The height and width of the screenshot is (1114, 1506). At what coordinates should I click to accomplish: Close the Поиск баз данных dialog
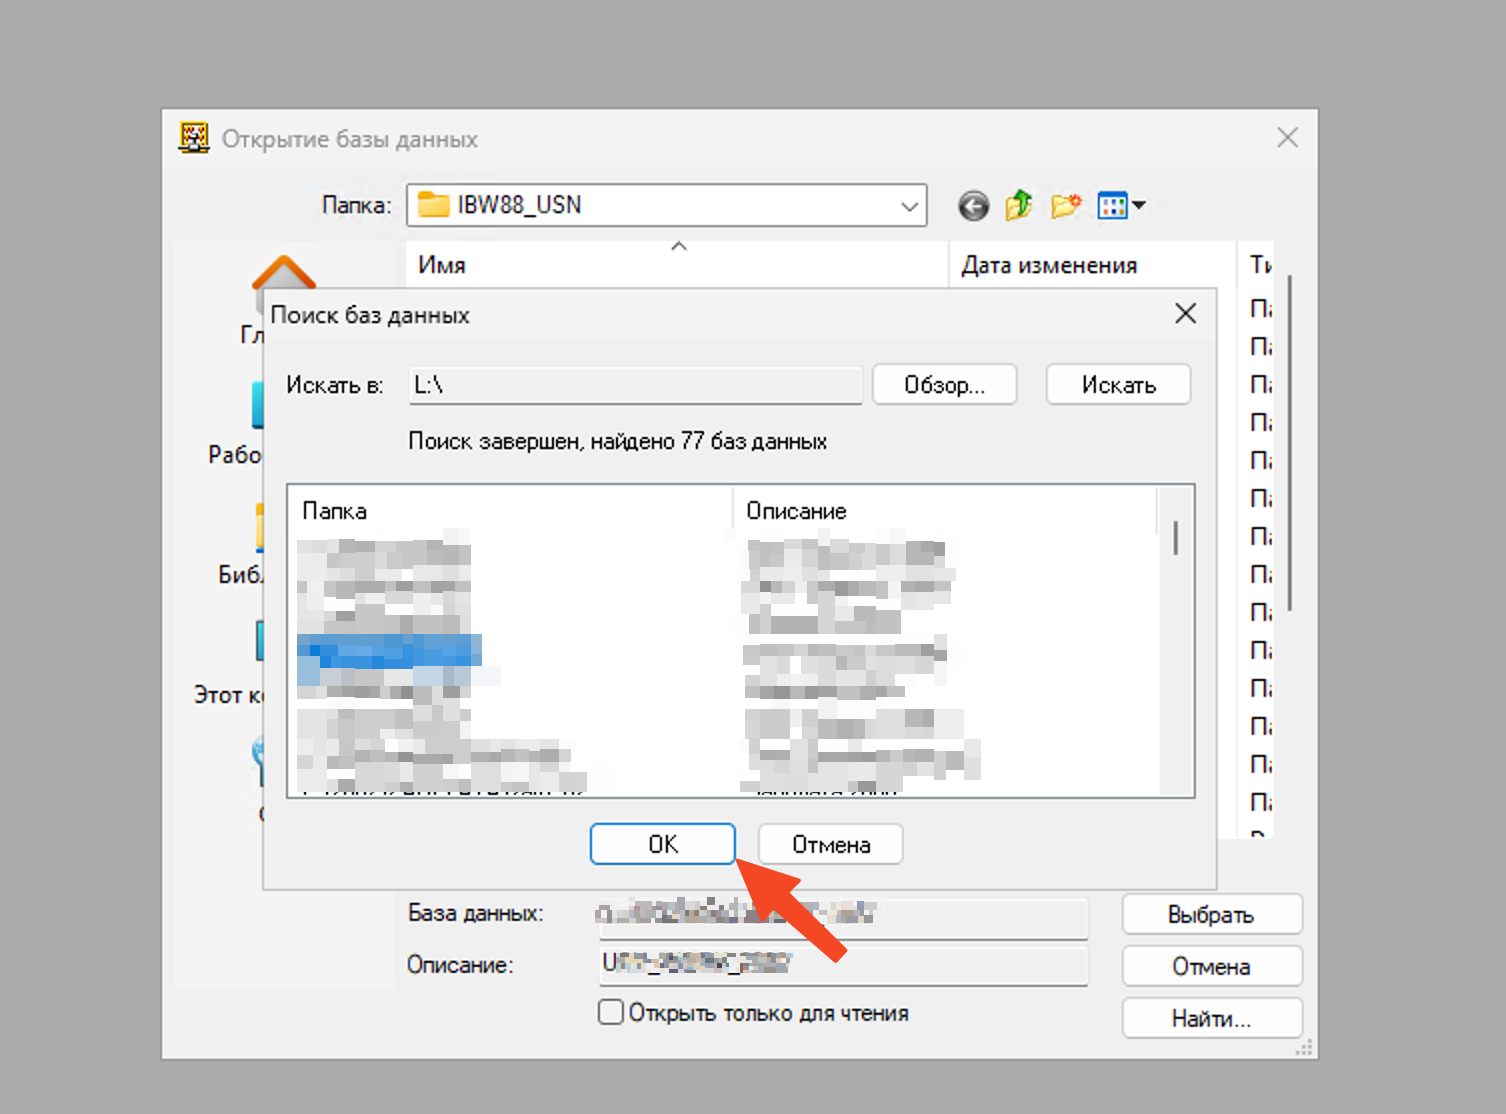click(x=1185, y=314)
